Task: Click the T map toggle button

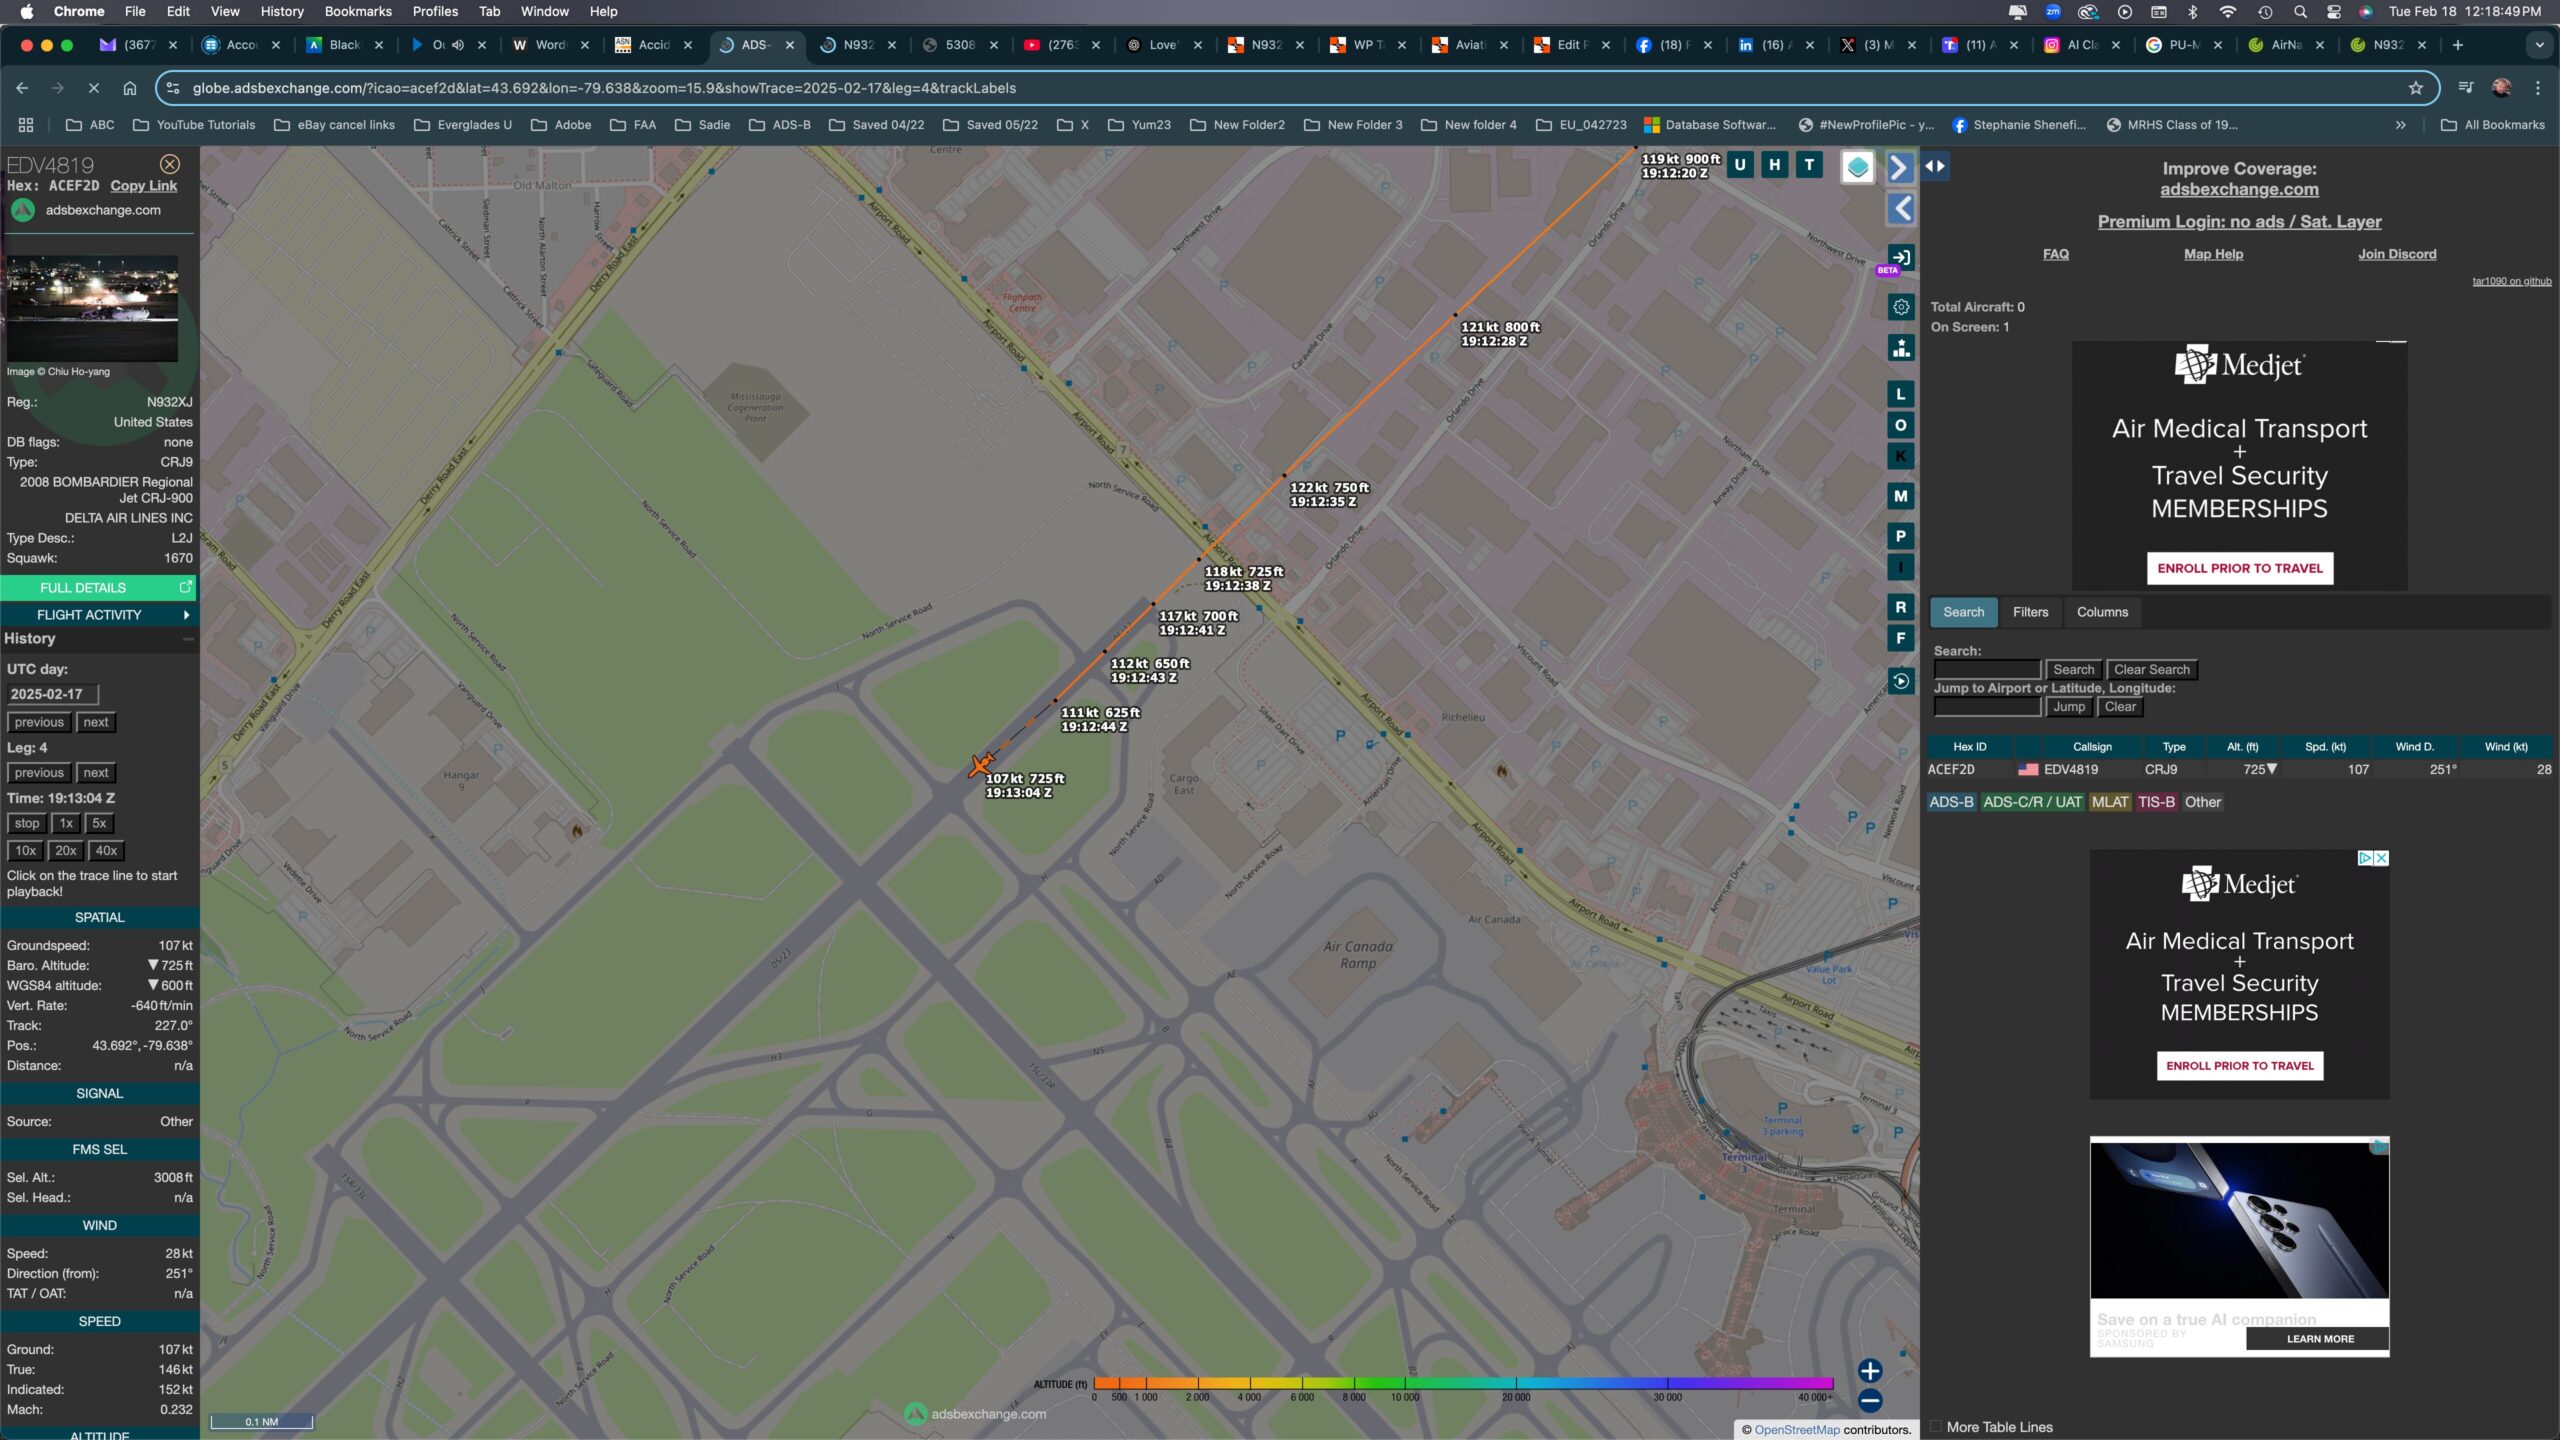Action: 1809,165
